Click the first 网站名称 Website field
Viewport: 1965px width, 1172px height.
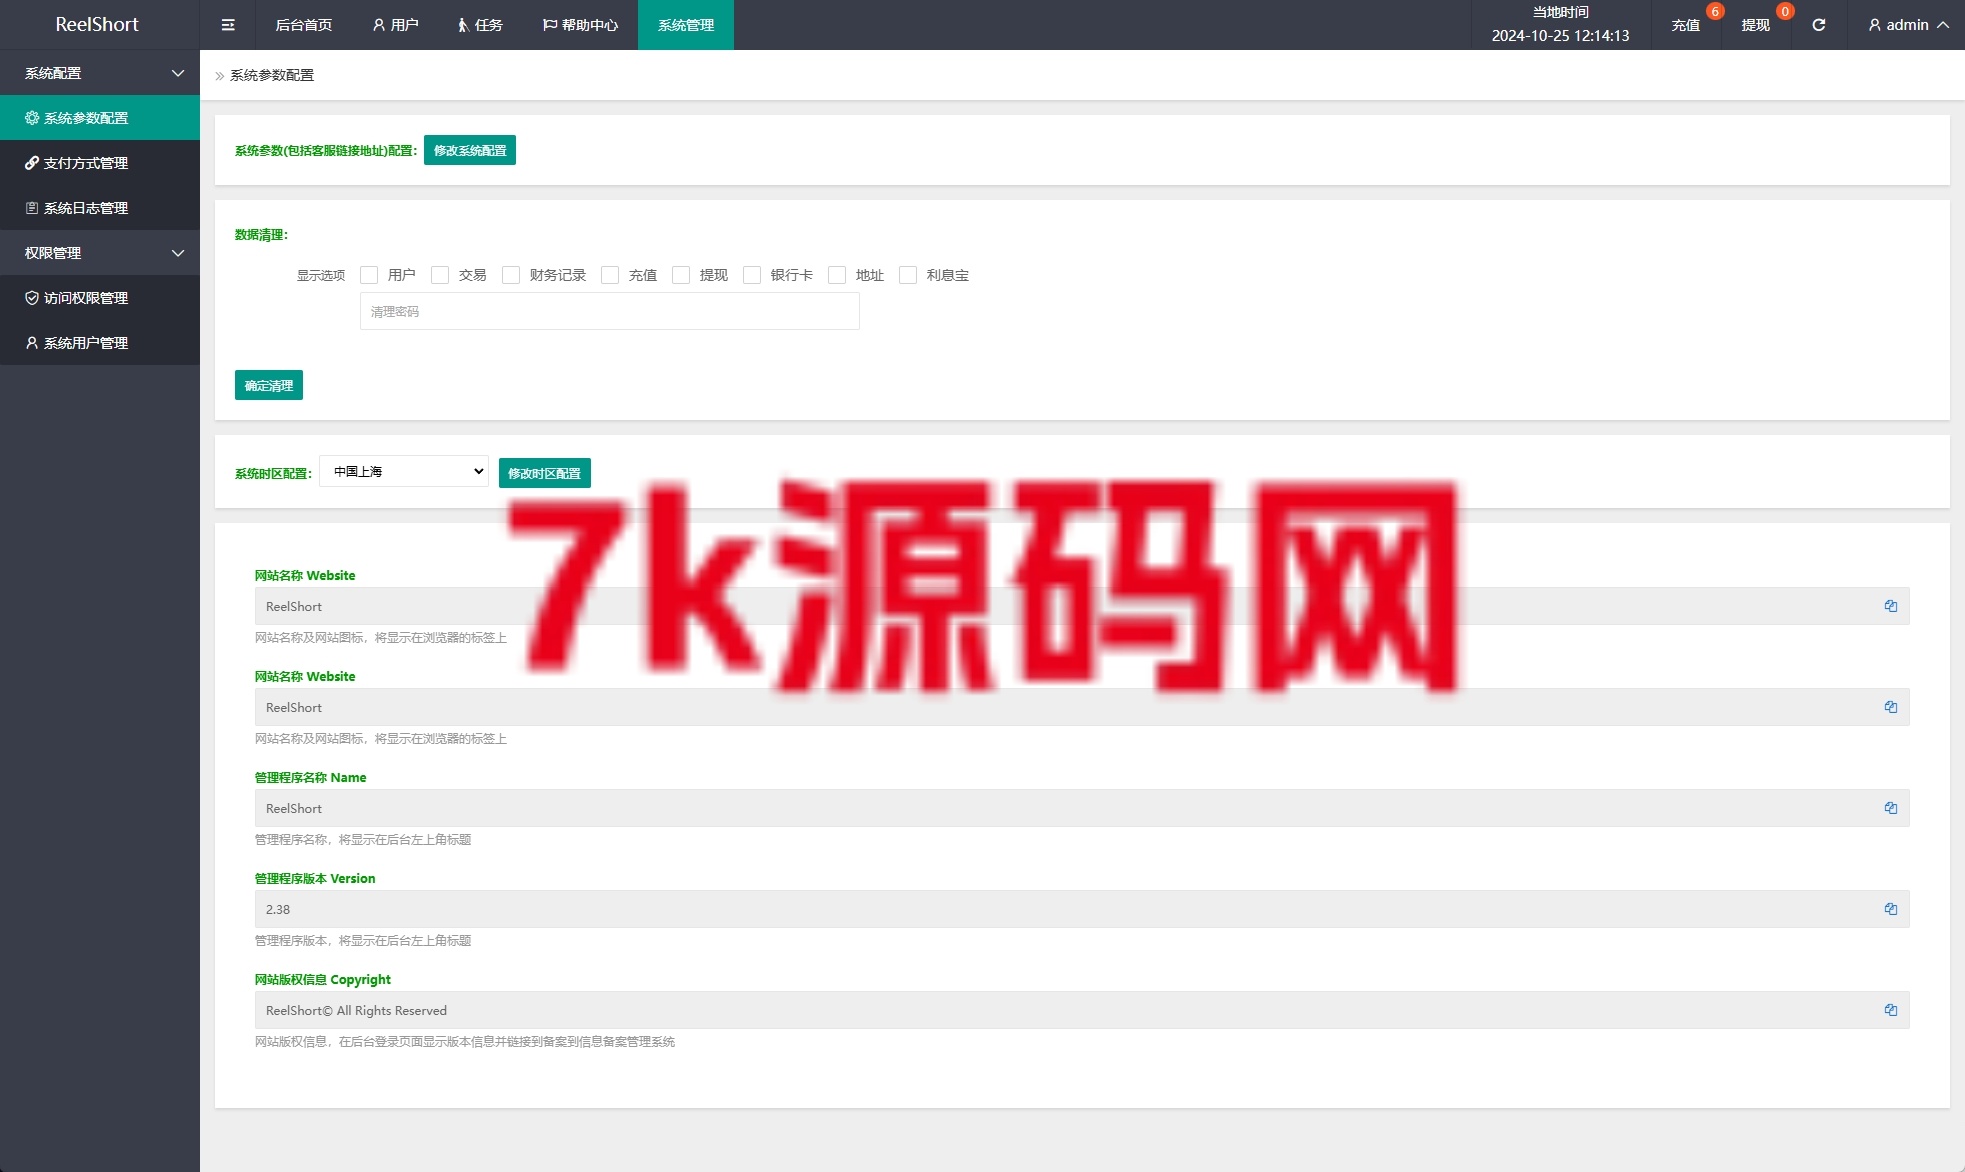pyautogui.click(x=1082, y=606)
